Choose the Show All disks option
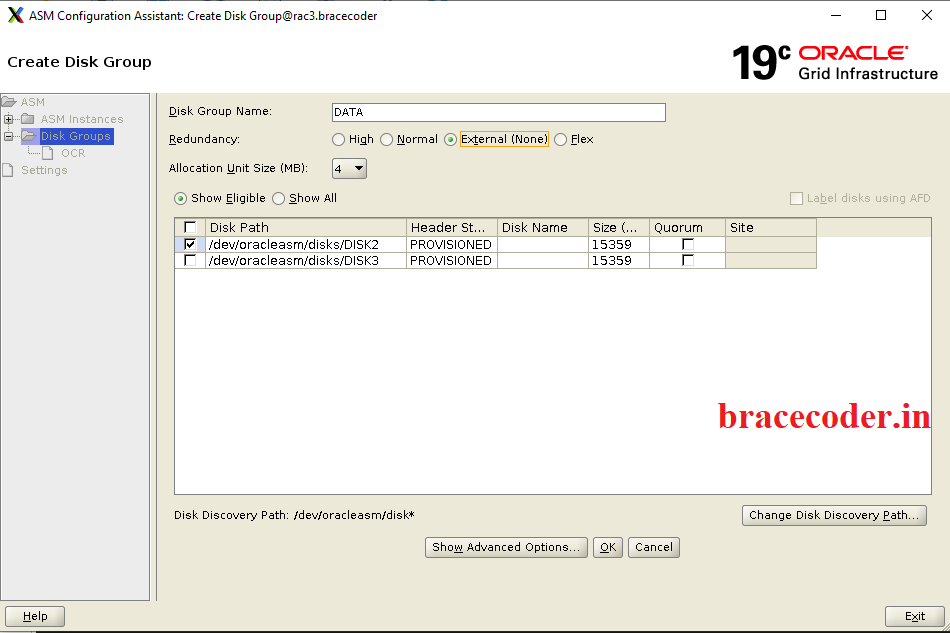Screen dimensions: 950x633 coord(279,199)
